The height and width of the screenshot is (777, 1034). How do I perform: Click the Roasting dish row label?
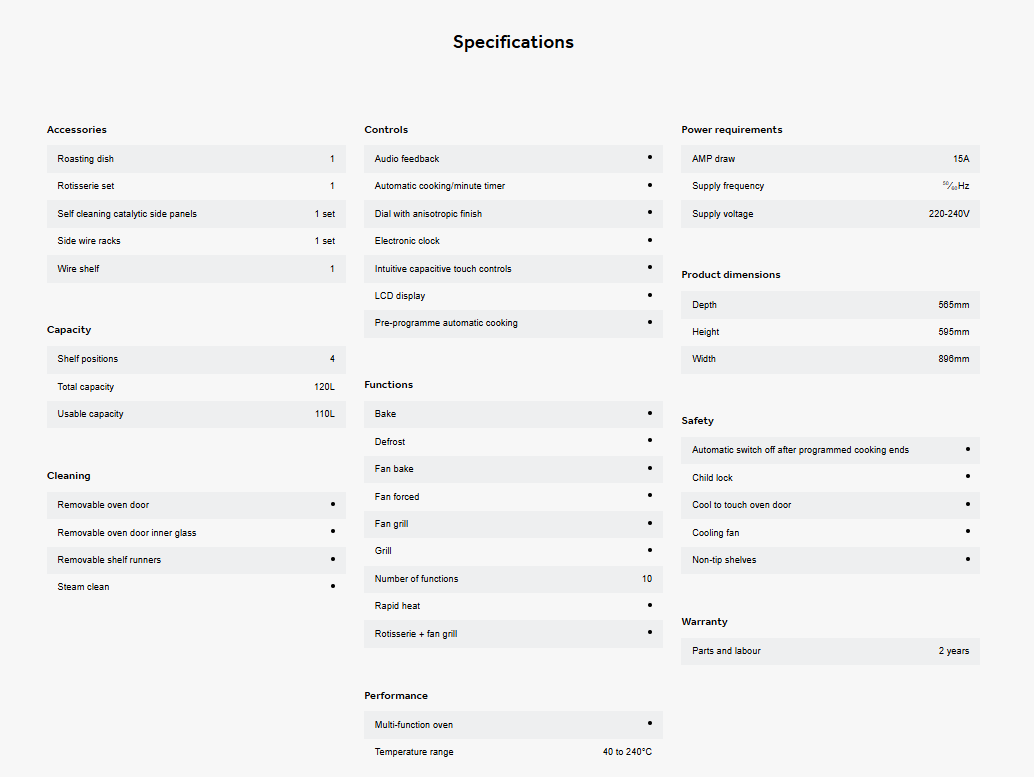(85, 159)
